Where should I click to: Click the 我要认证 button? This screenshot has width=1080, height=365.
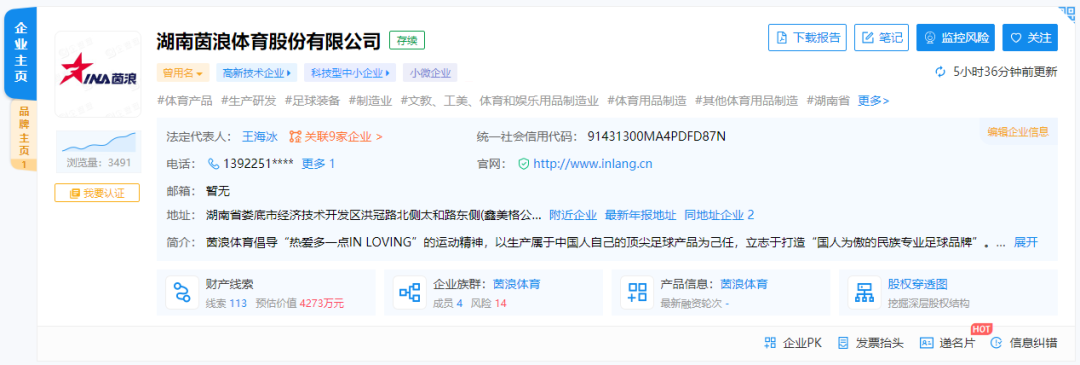(x=97, y=194)
